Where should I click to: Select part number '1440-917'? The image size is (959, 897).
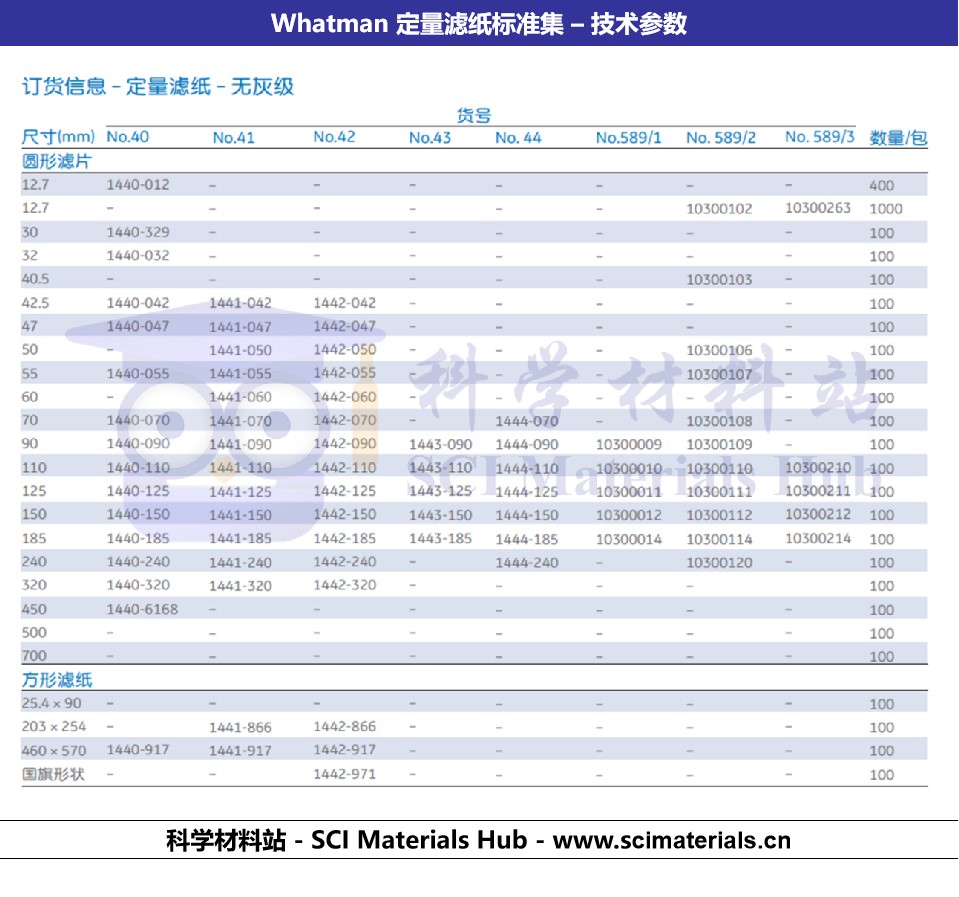(x=138, y=750)
